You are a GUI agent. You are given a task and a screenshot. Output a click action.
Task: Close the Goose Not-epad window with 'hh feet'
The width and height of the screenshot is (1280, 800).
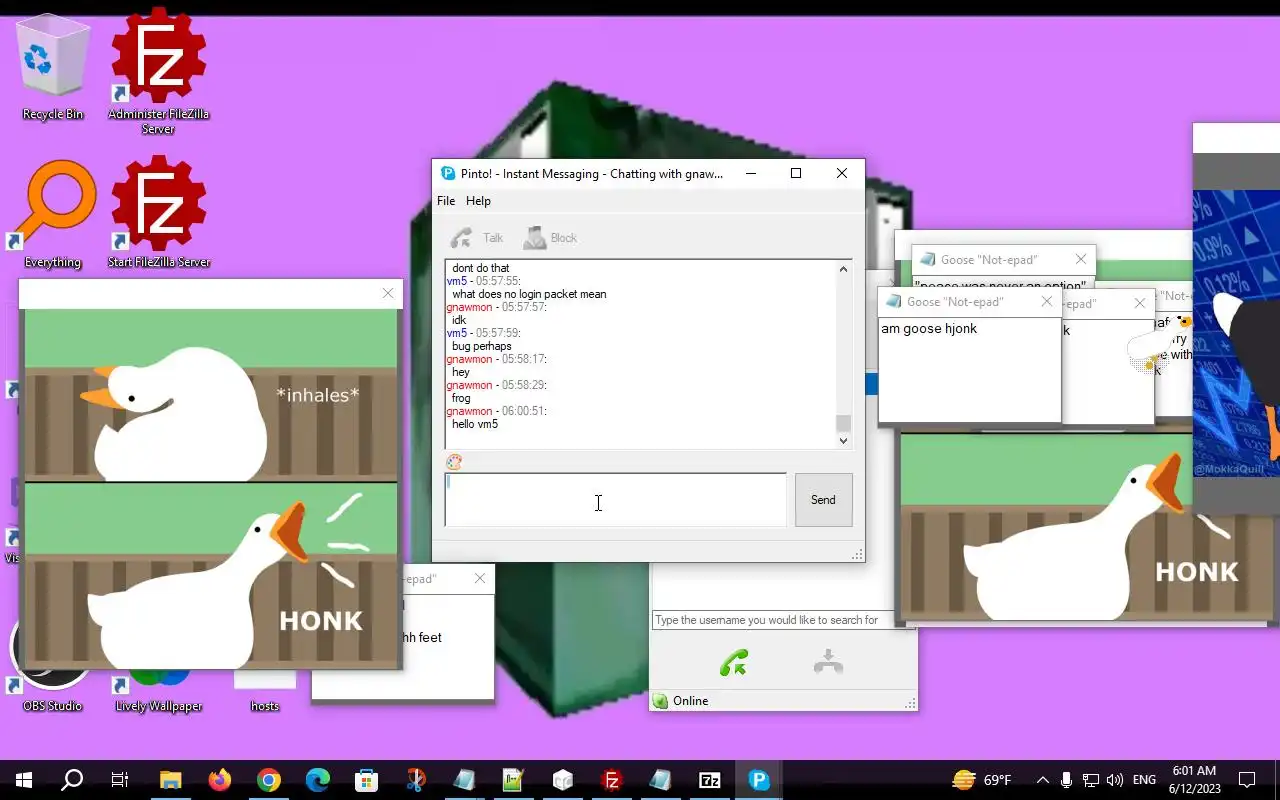(x=480, y=578)
